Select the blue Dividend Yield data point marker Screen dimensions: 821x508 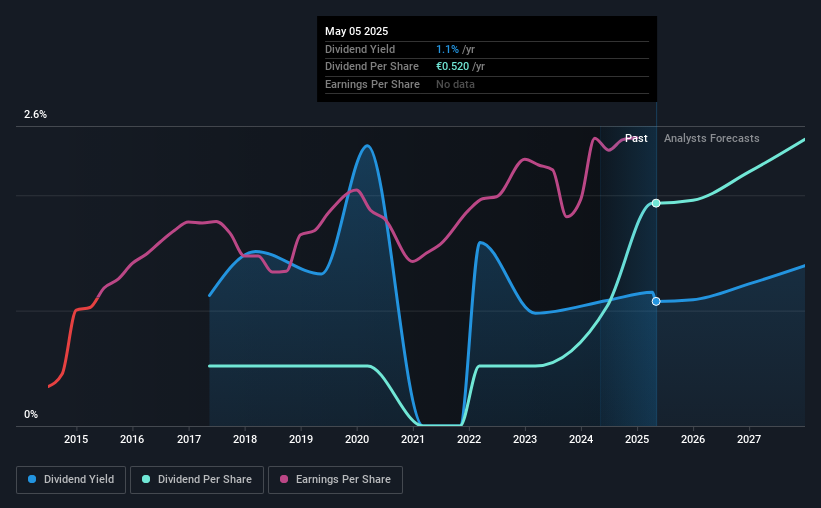pos(656,301)
